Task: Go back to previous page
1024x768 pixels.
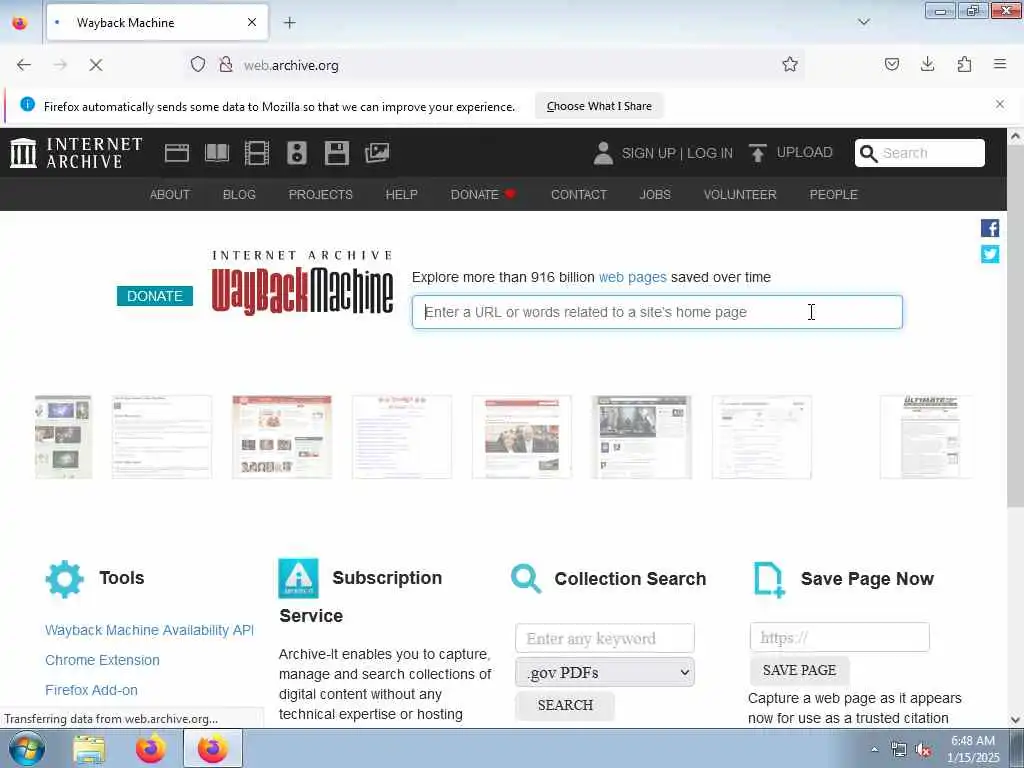Action: 24,65
